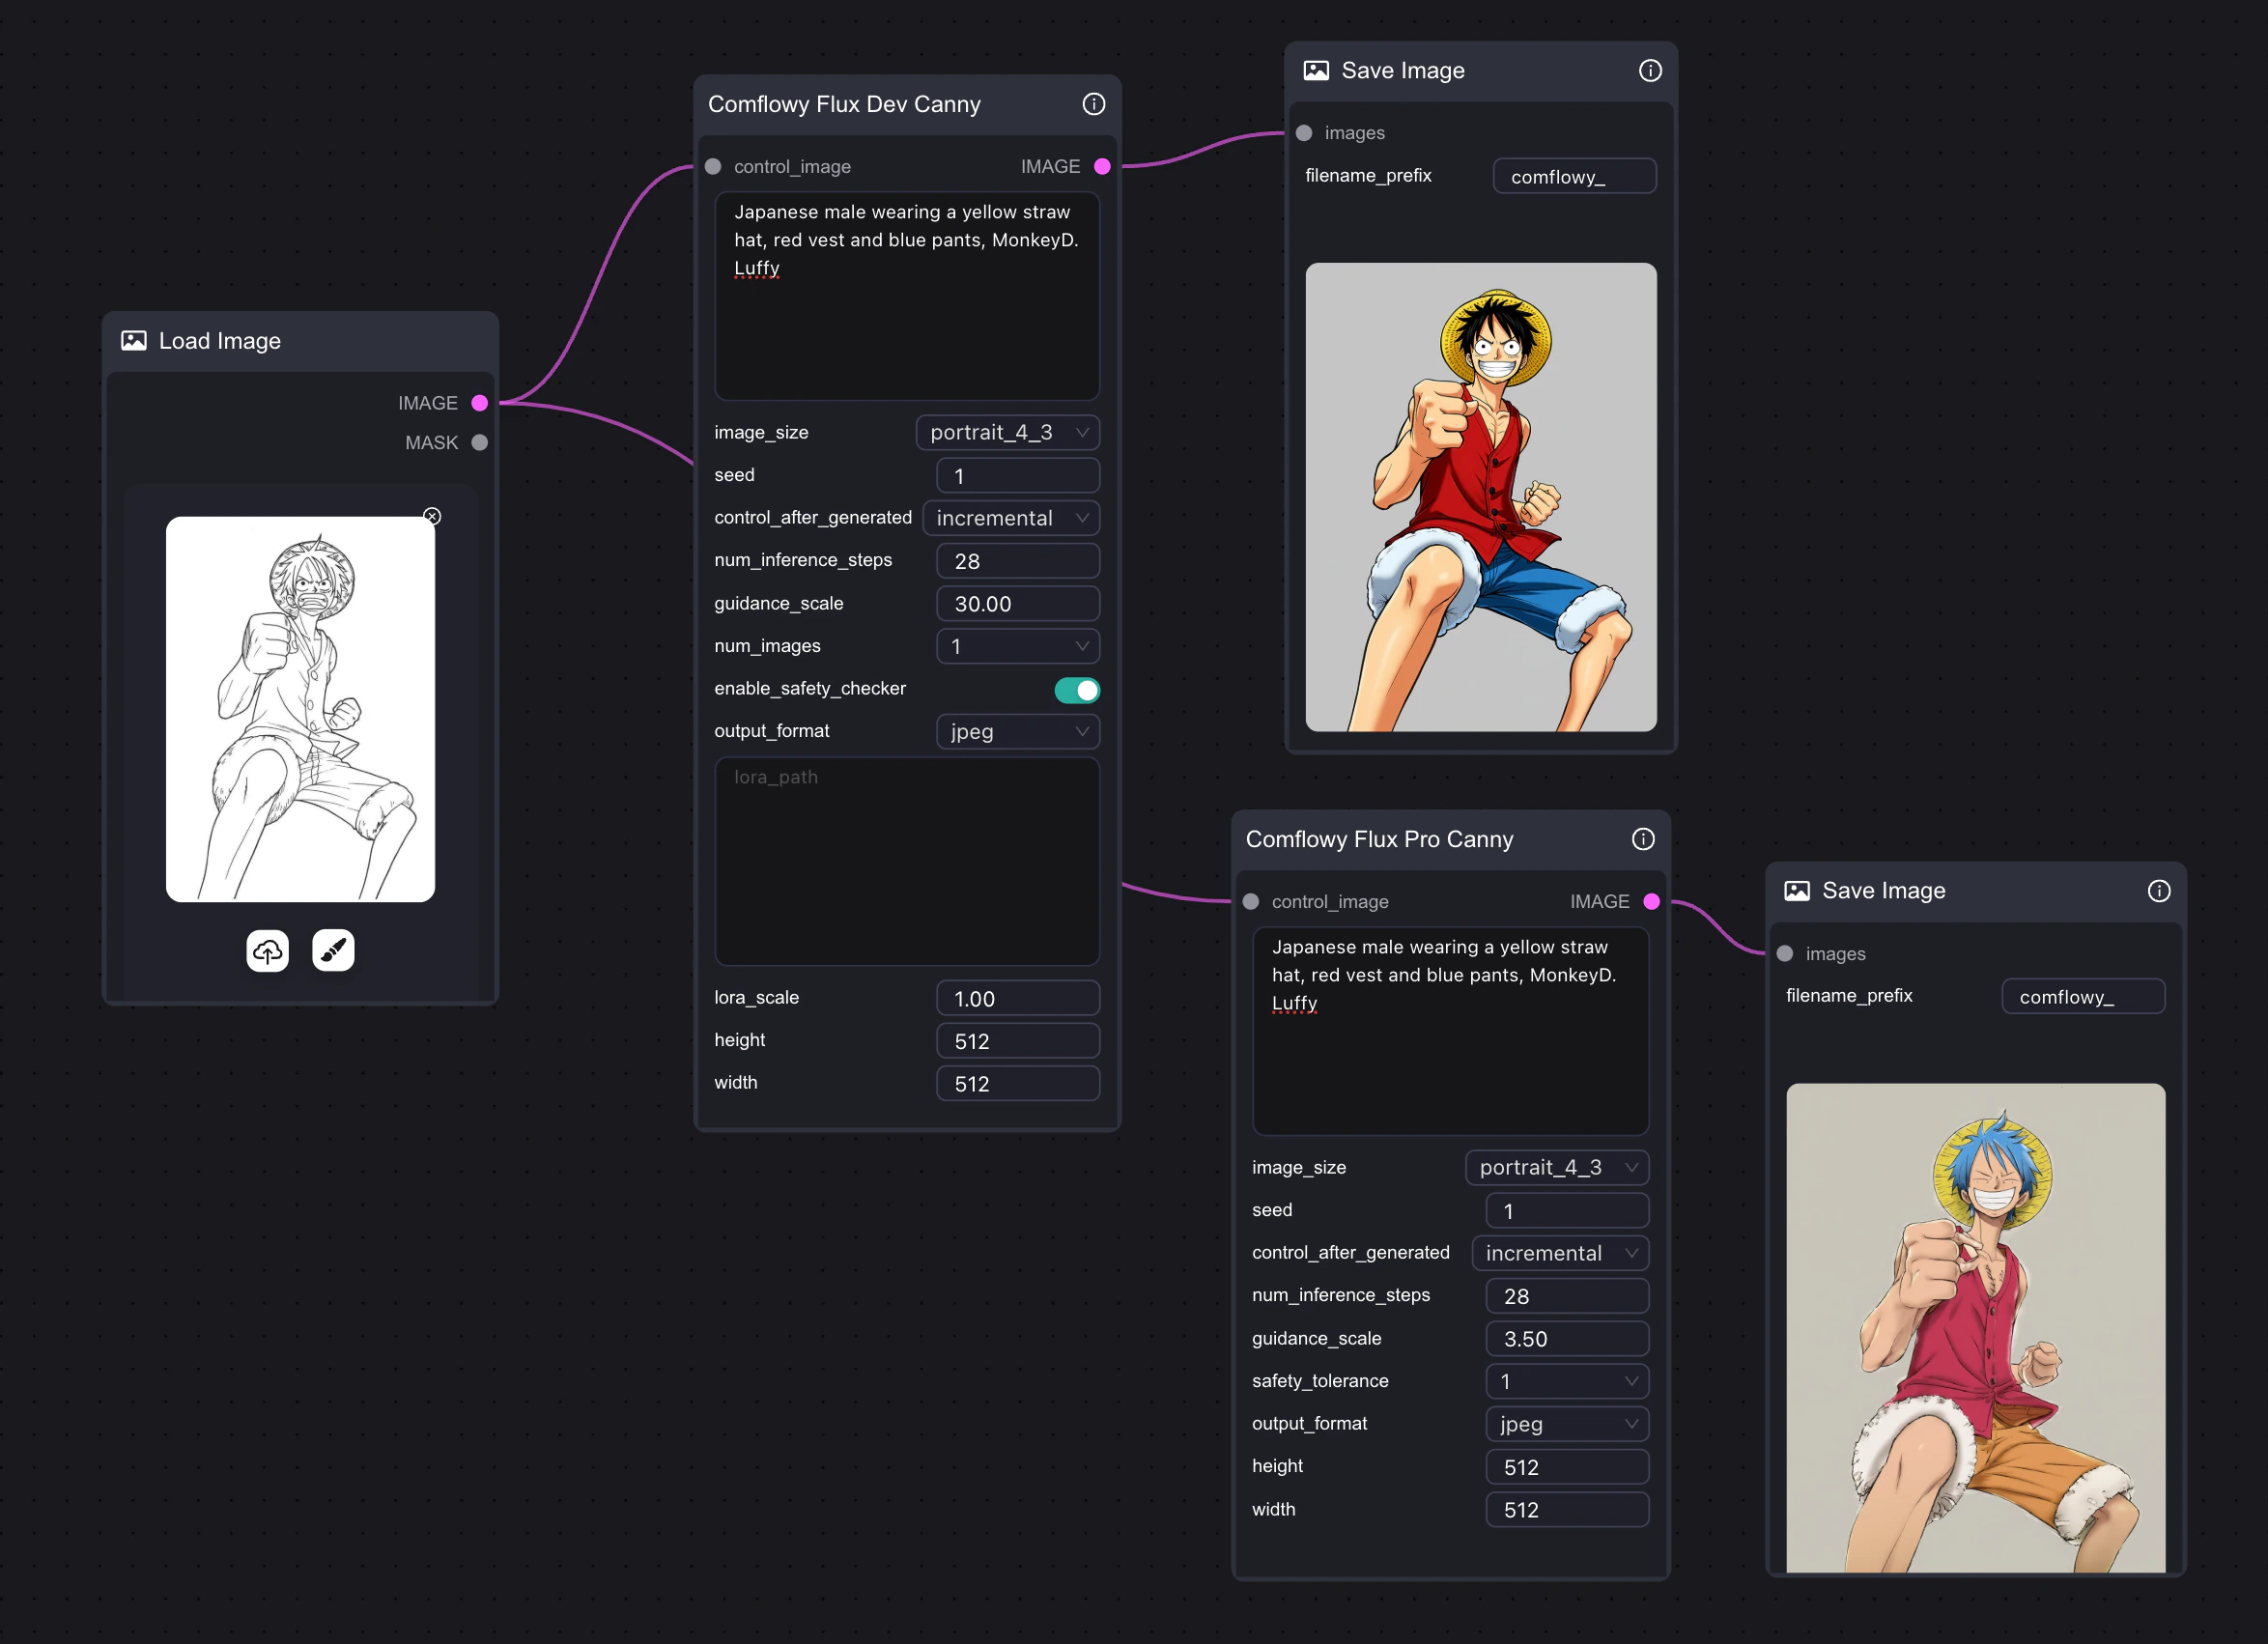This screenshot has height=1644, width=2268.
Task: Toggle enable_safety_checker switch off
Action: pos(1076,690)
